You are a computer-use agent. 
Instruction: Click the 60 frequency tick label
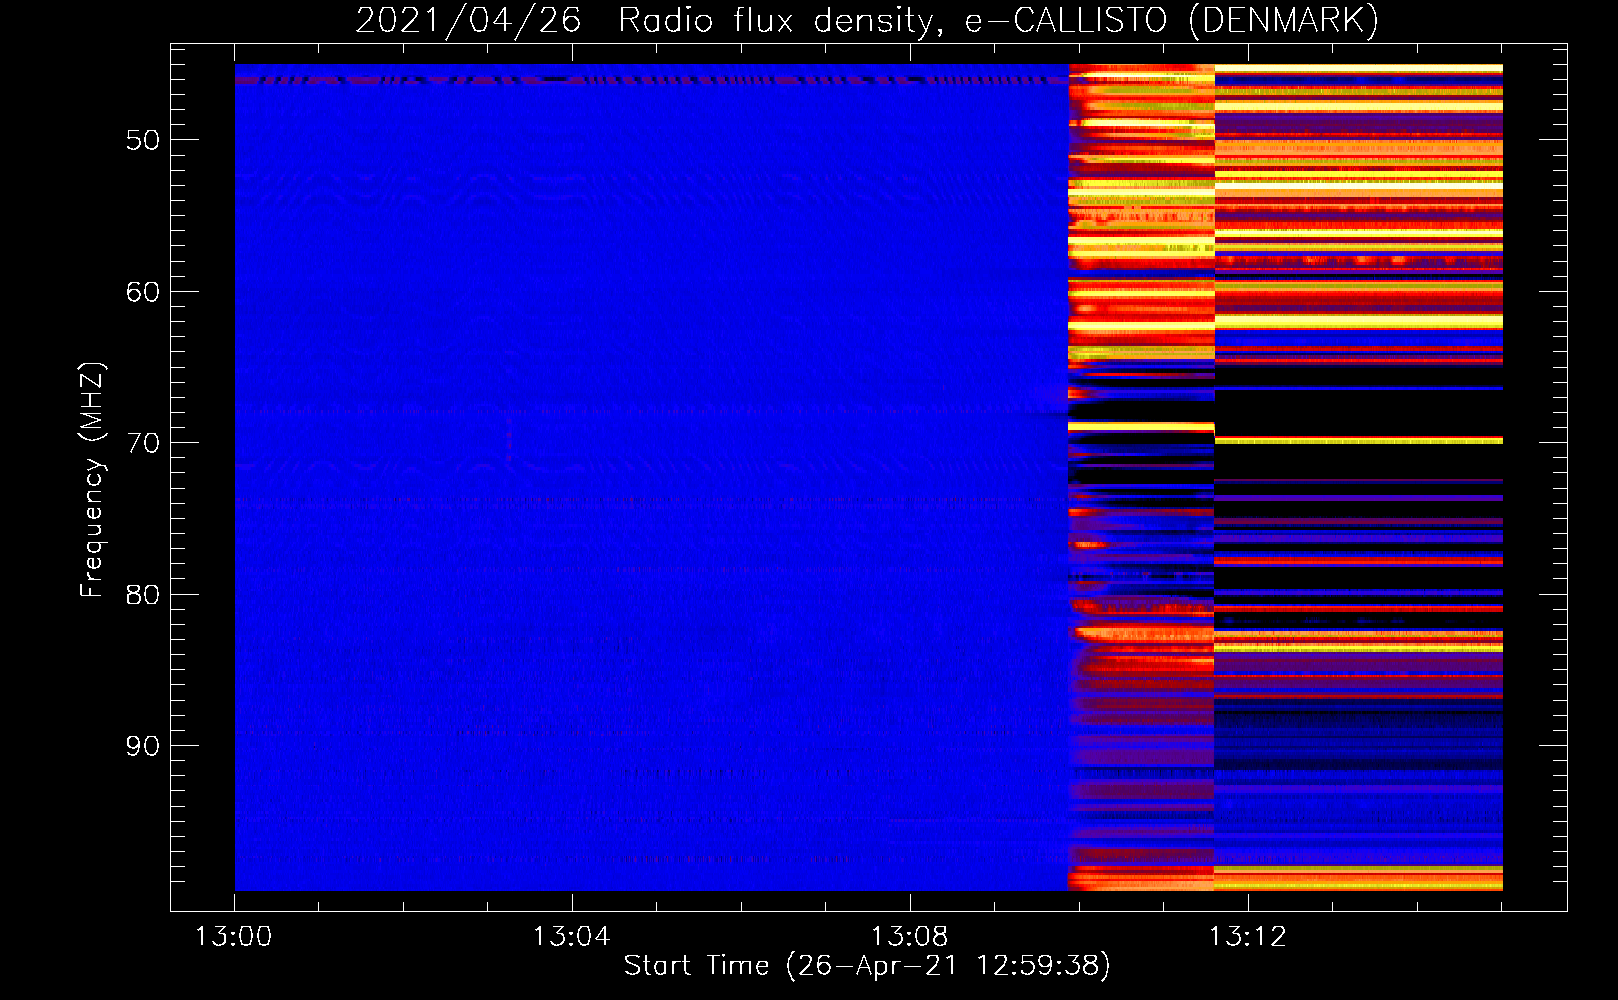point(143,292)
